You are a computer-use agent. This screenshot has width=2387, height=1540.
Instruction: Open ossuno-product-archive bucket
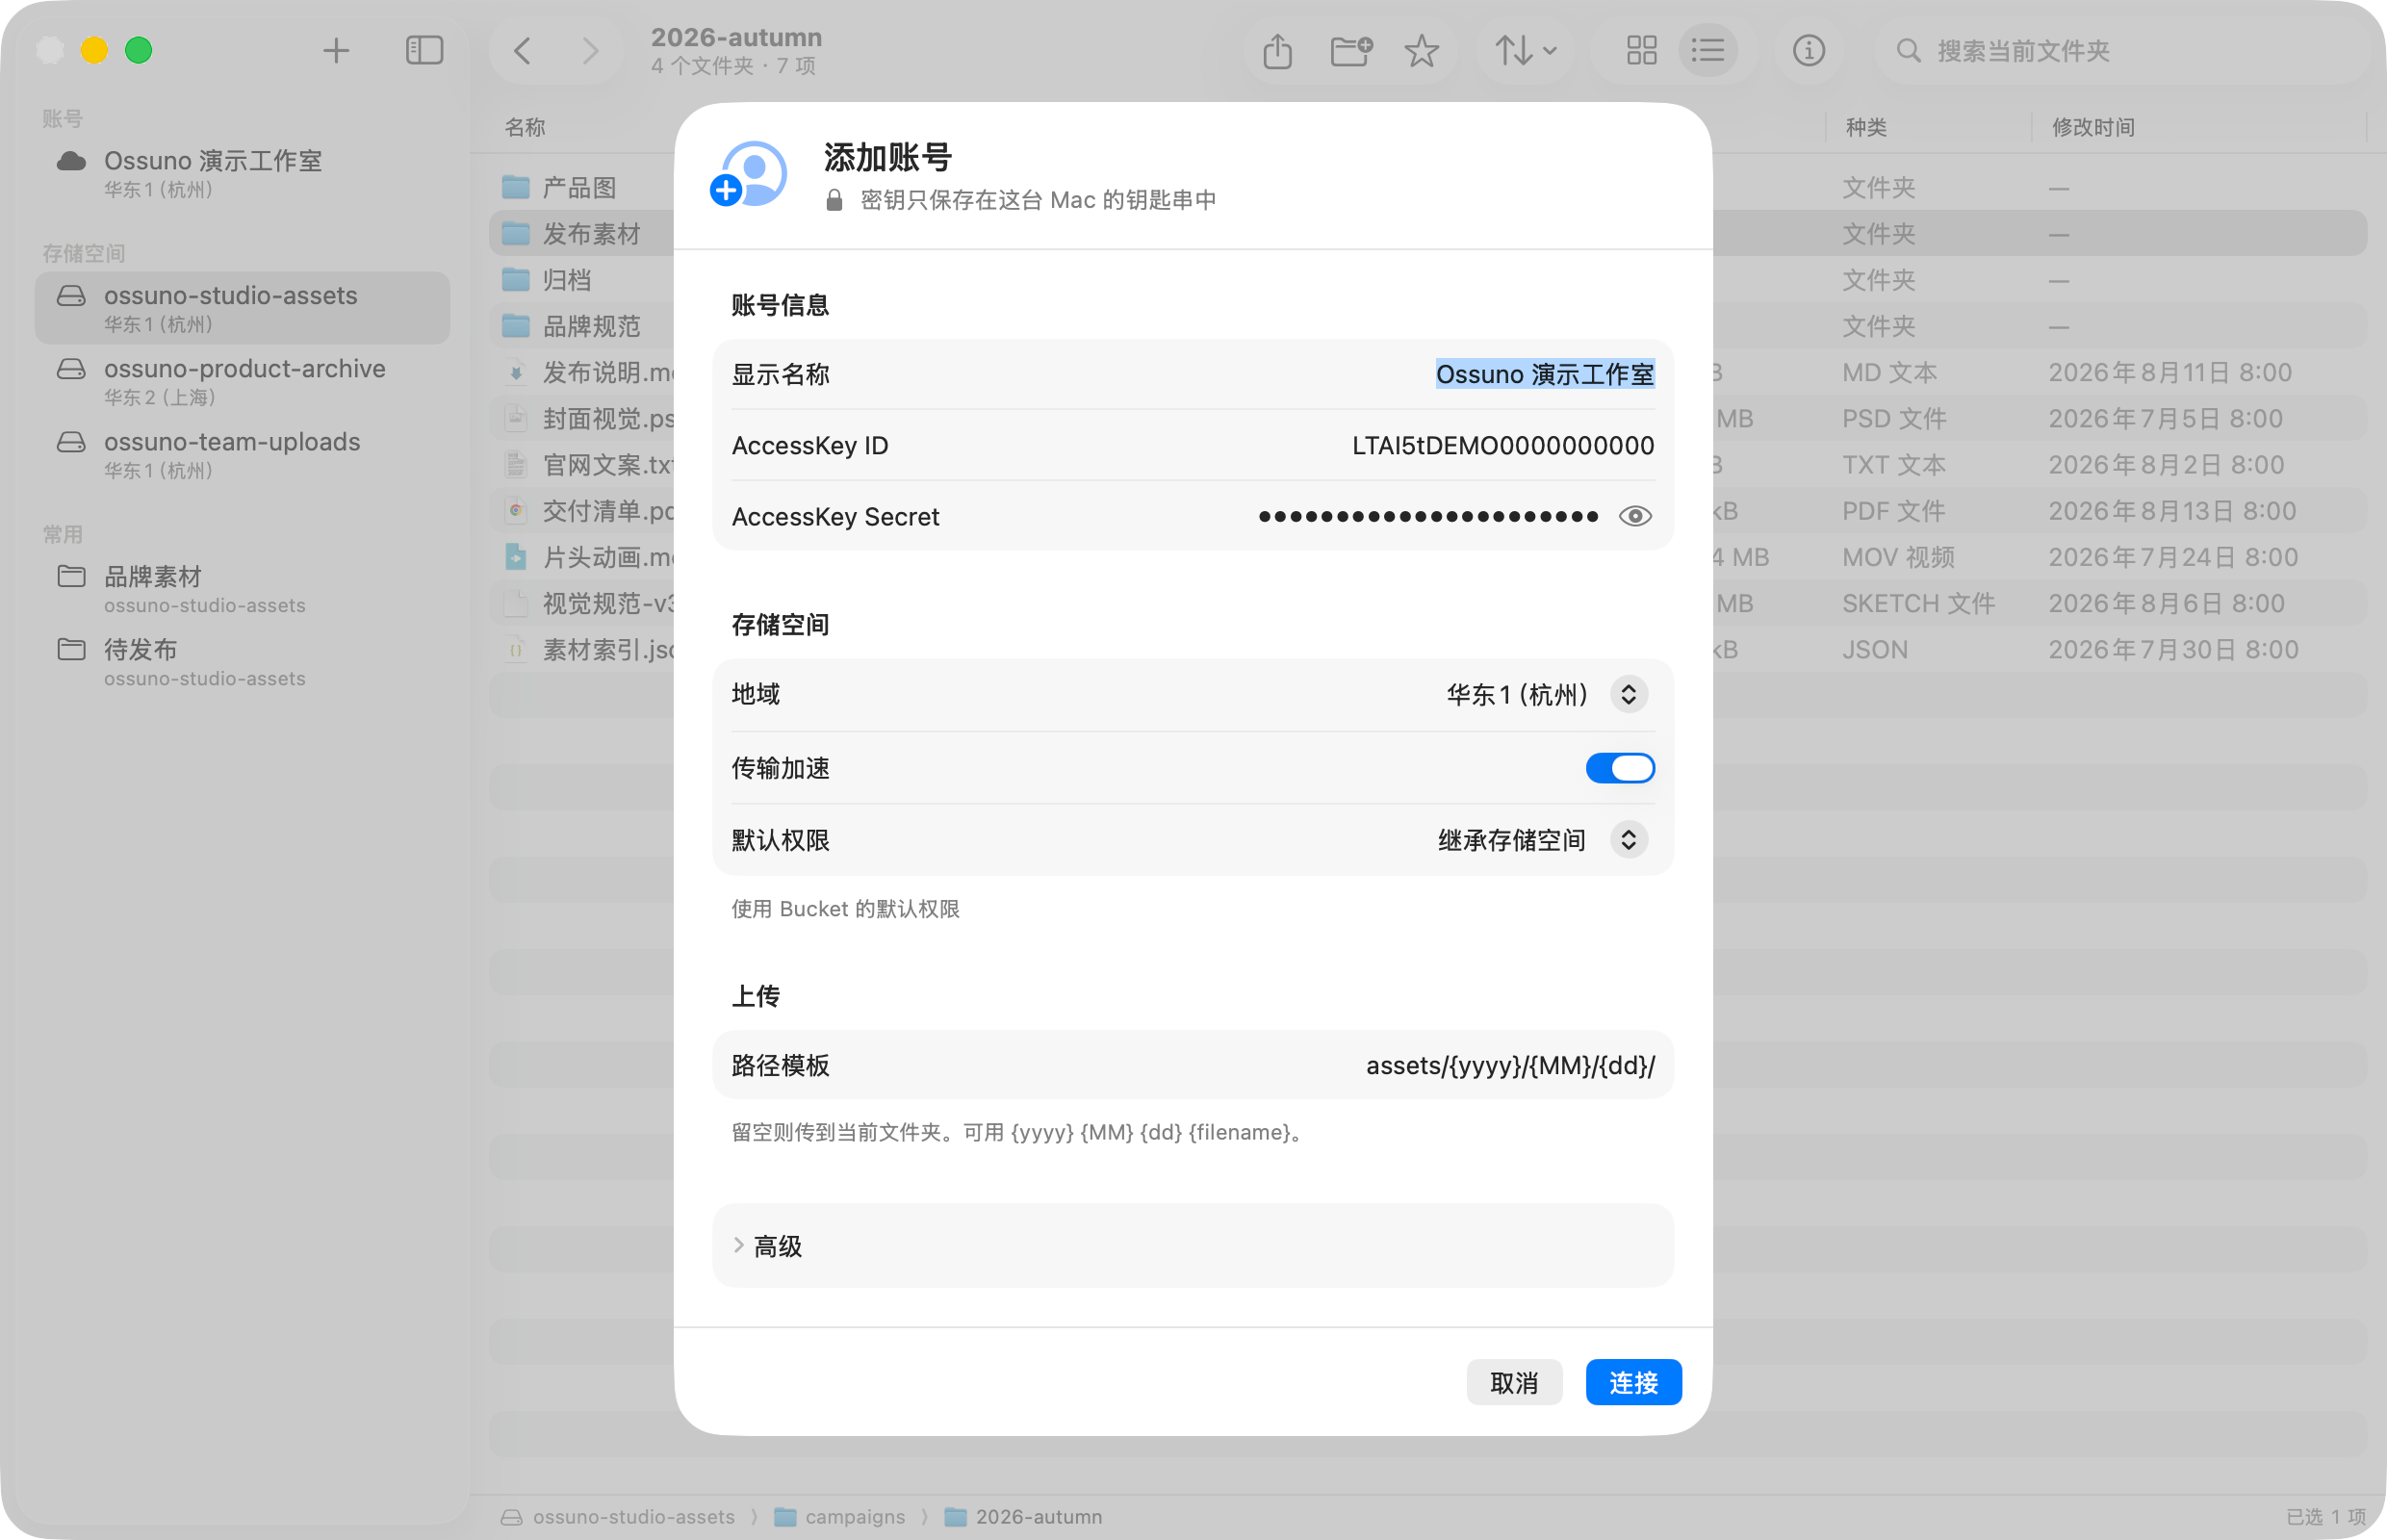(242, 381)
